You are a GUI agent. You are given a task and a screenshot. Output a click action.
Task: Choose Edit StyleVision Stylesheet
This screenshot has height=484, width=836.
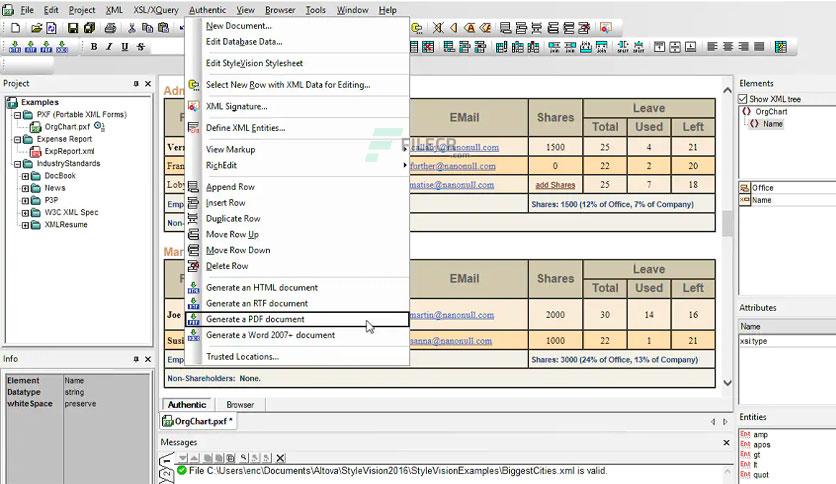click(x=297, y=63)
